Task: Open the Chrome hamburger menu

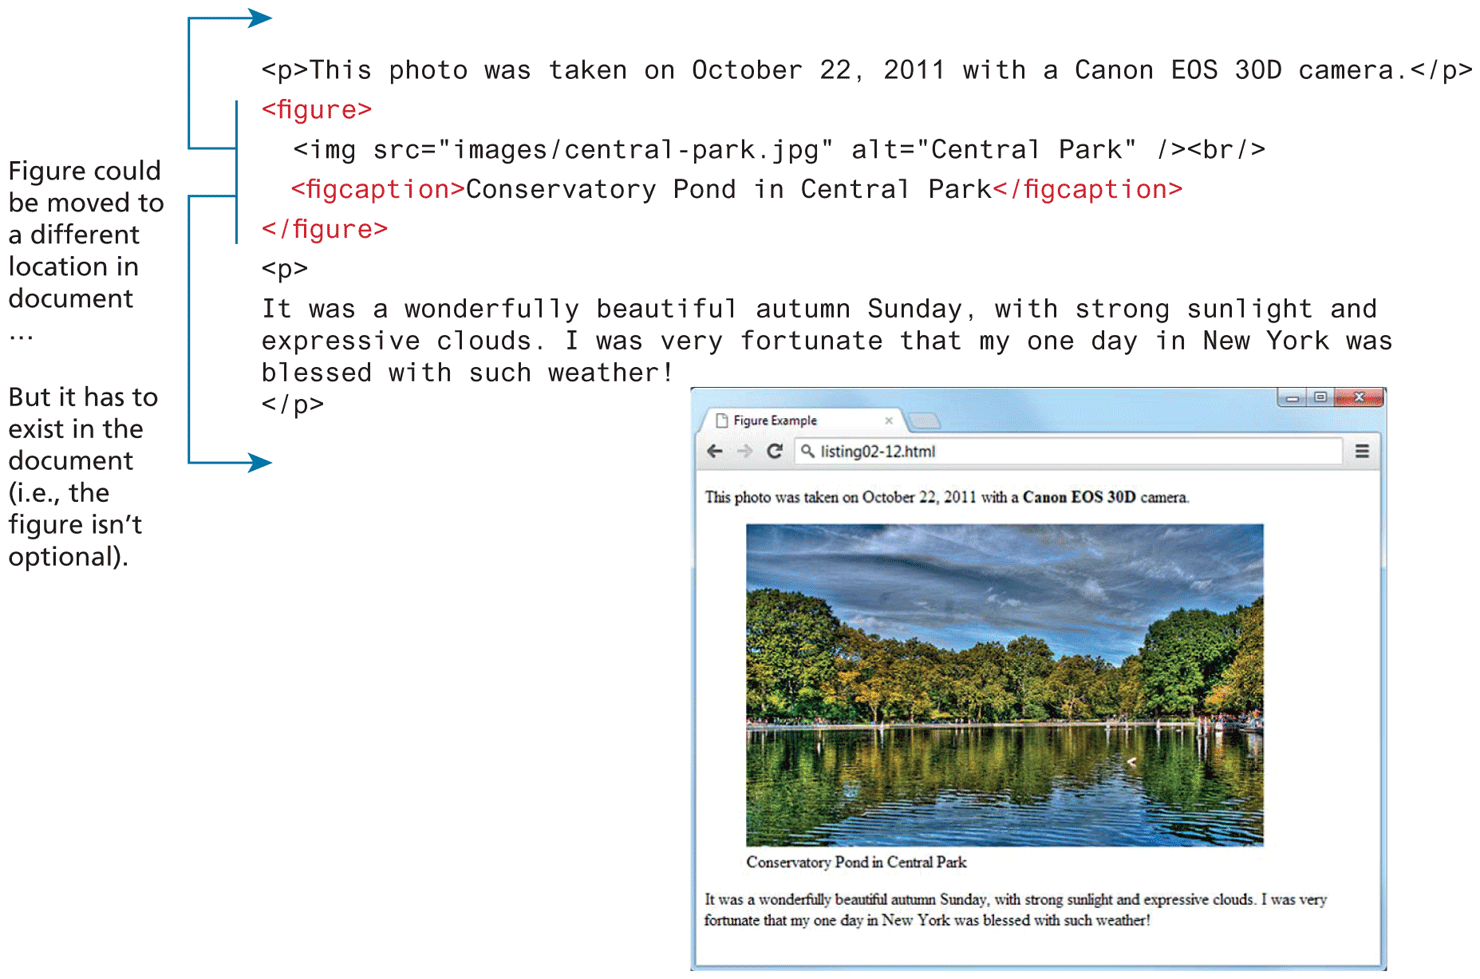Action: pyautogui.click(x=1362, y=452)
